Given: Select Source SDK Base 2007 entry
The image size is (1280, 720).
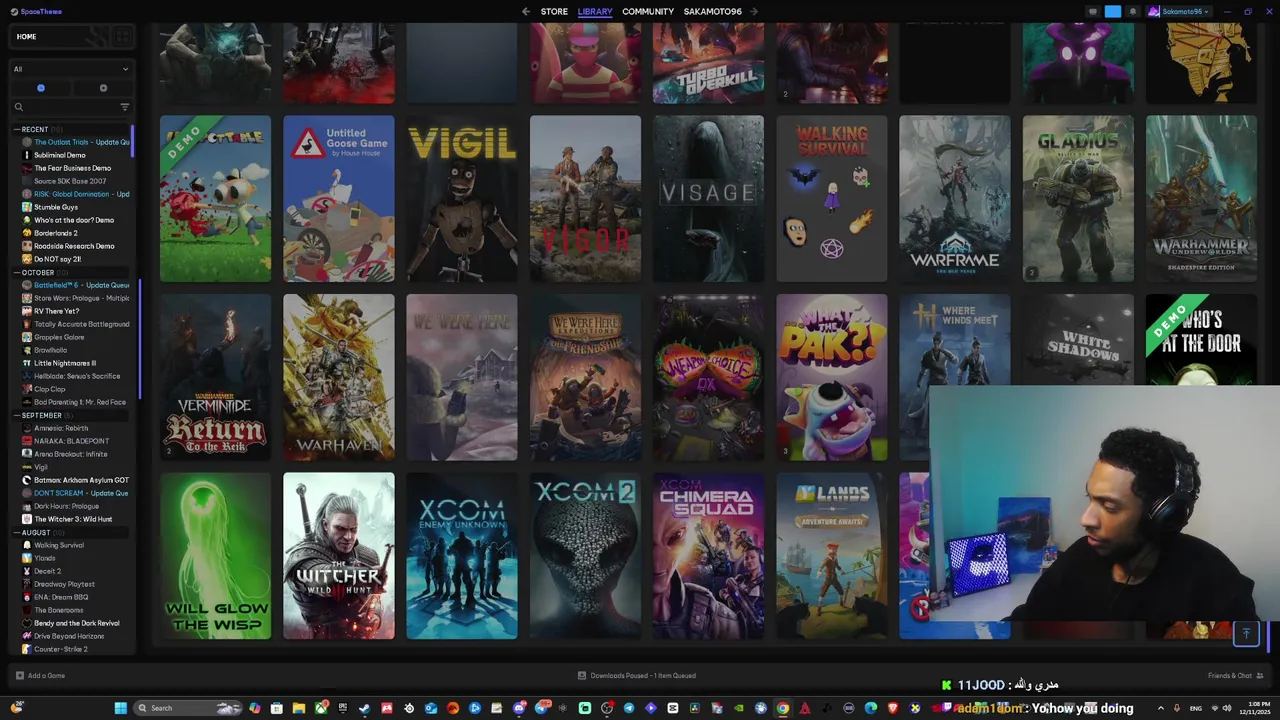Looking at the screenshot, I should [x=75, y=181].
